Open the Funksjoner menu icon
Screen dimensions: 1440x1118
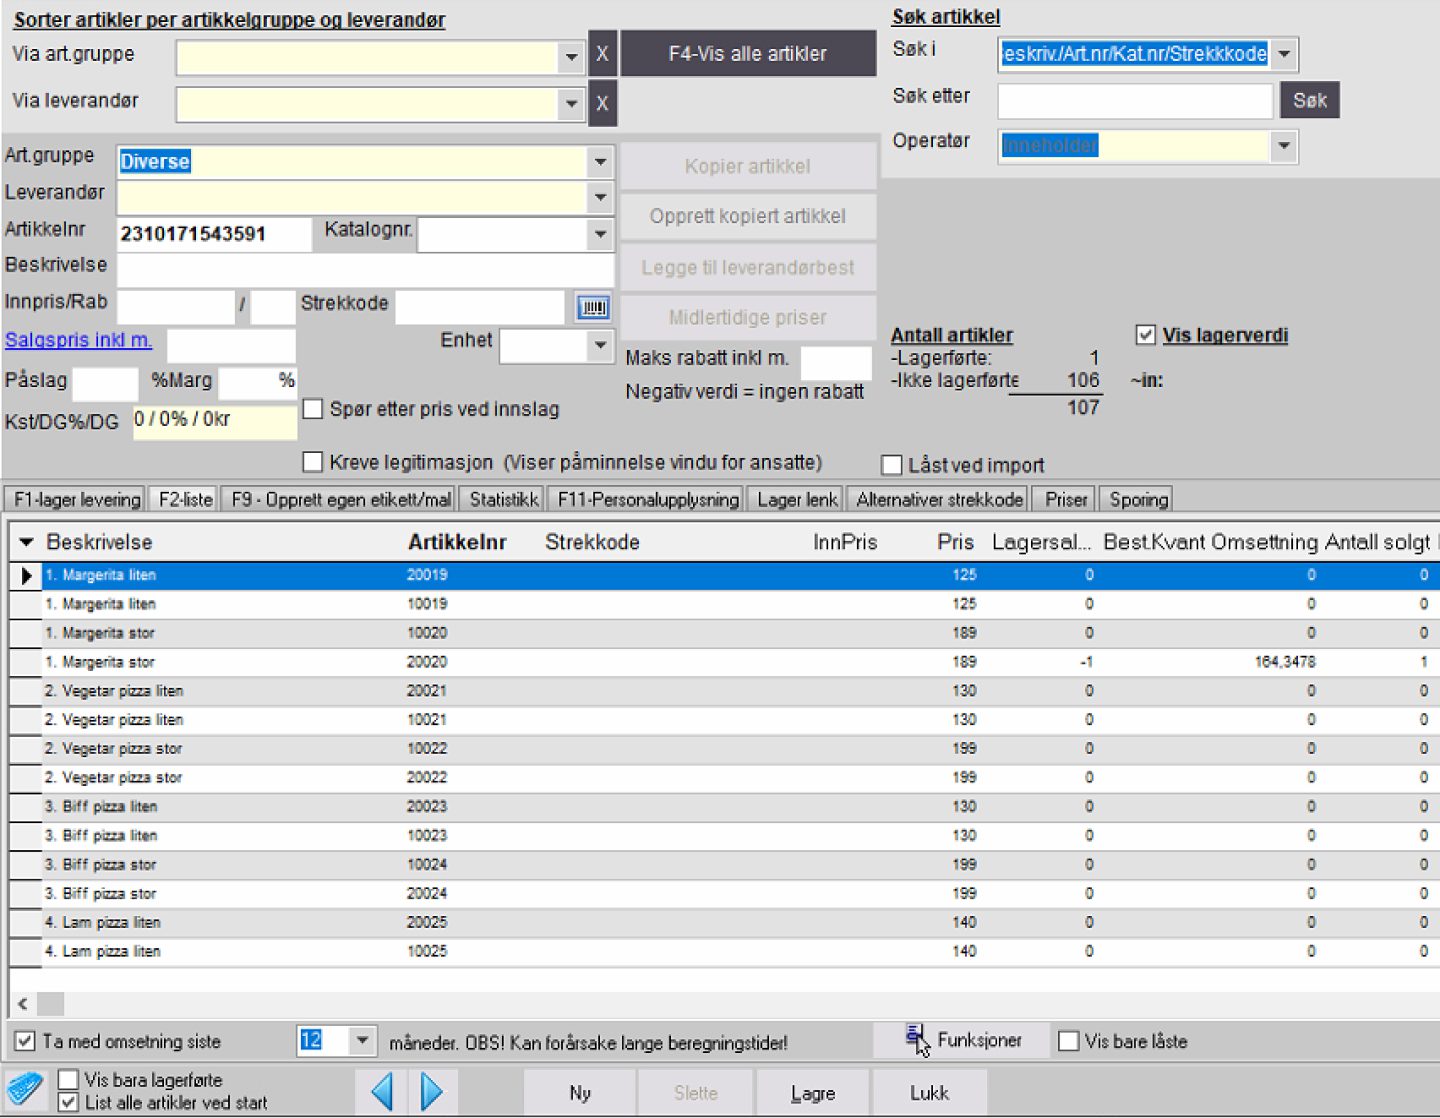click(x=917, y=1040)
